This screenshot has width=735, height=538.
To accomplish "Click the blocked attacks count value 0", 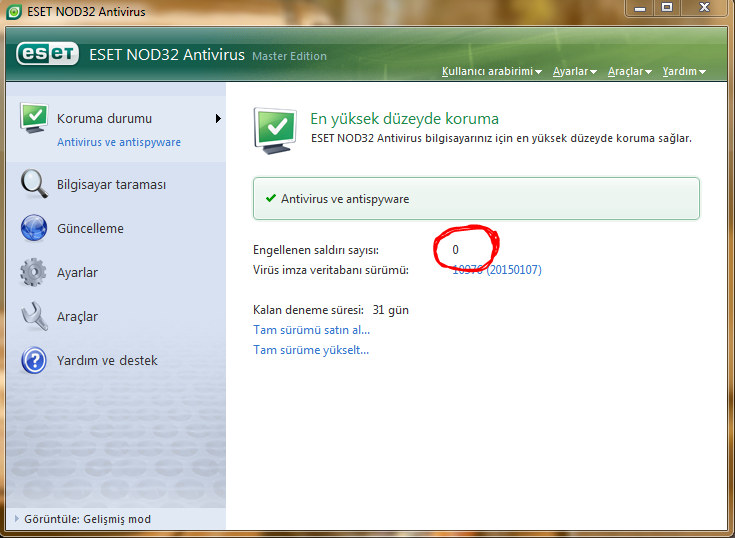I will click(x=455, y=250).
